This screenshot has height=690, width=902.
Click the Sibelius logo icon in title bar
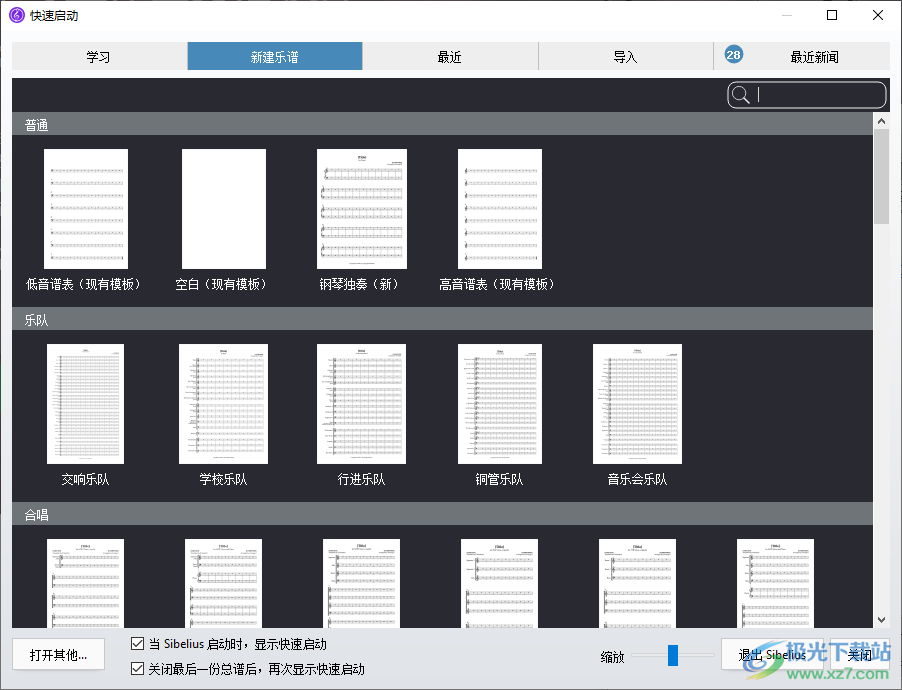tap(14, 15)
